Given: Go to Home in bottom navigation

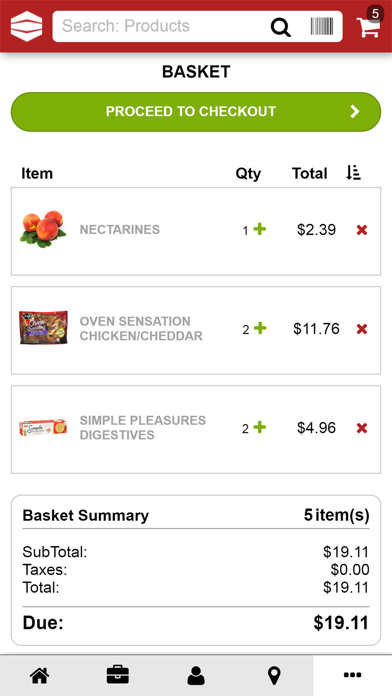Looking at the screenshot, I should 40,676.
